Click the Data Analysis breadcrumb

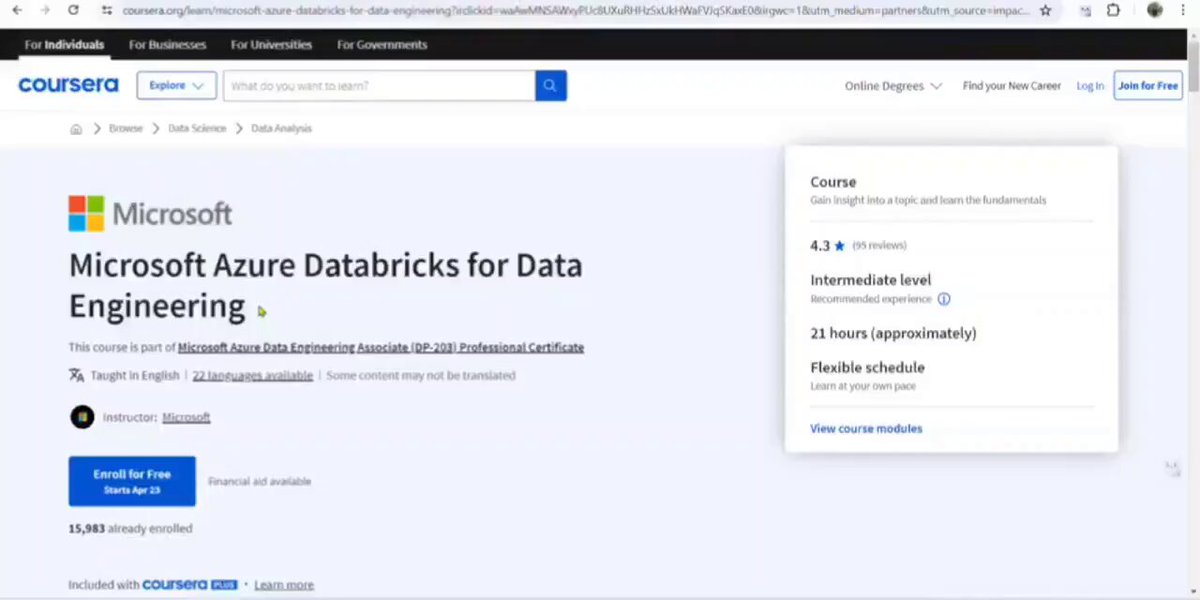[x=281, y=129]
